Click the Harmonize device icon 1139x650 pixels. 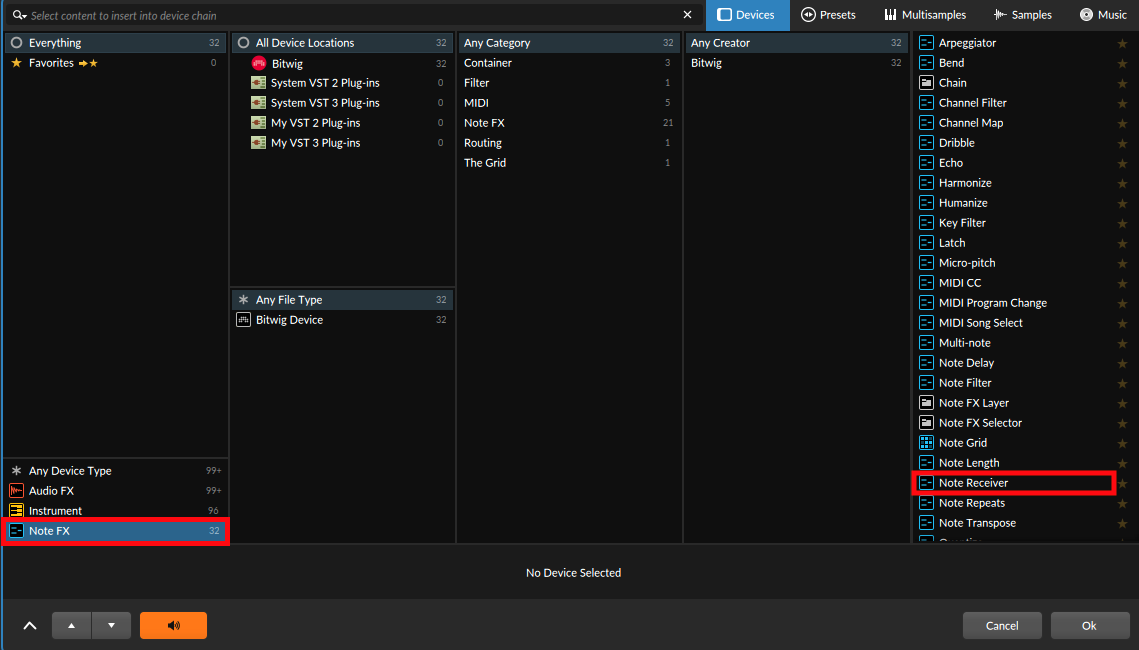point(926,183)
